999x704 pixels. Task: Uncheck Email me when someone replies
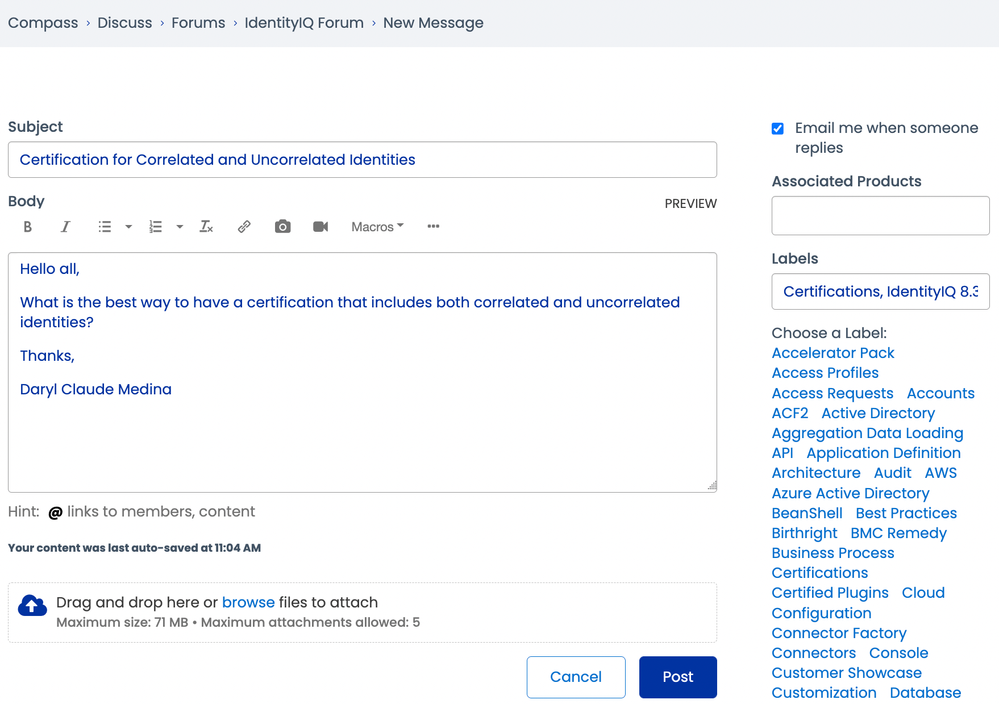(778, 128)
